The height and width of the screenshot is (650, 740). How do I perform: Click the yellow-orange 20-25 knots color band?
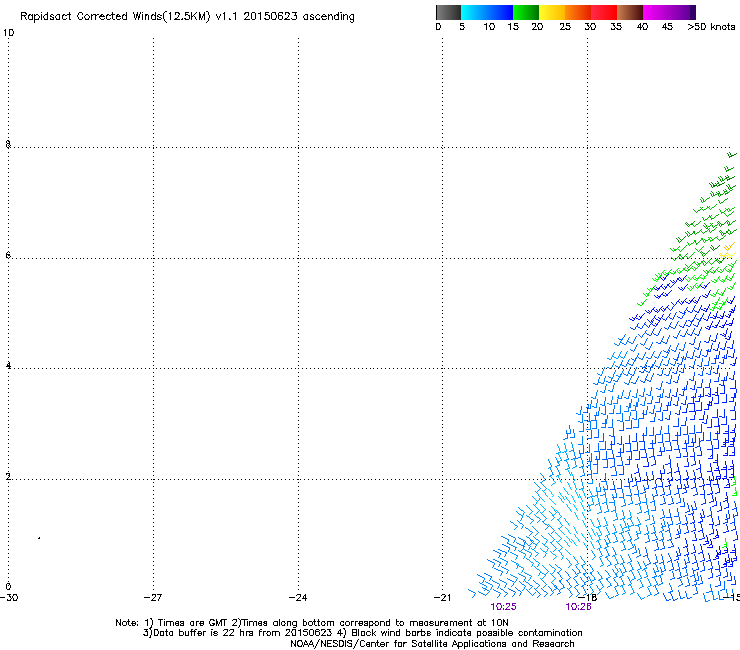click(552, 12)
